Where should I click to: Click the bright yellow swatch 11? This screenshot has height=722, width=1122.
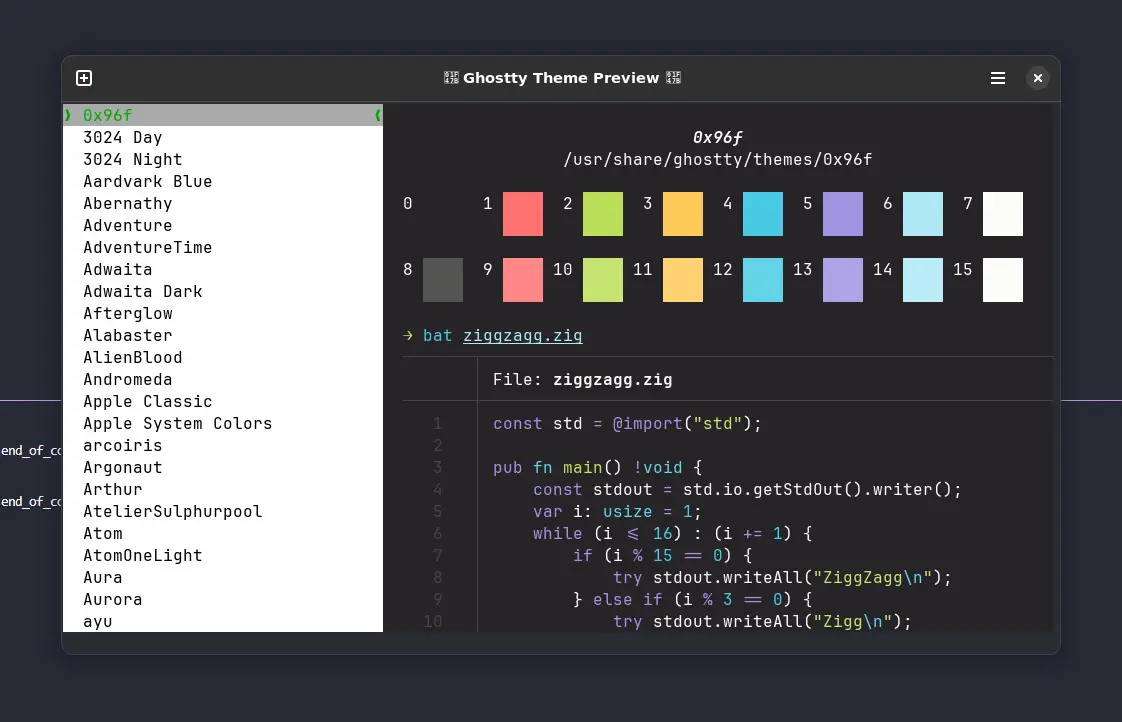683,280
